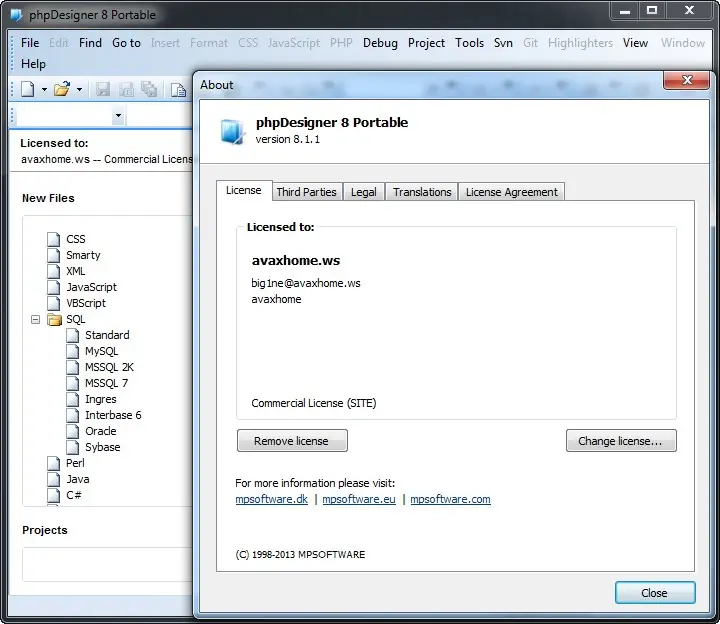Click the Java file icon

[x=54, y=479]
